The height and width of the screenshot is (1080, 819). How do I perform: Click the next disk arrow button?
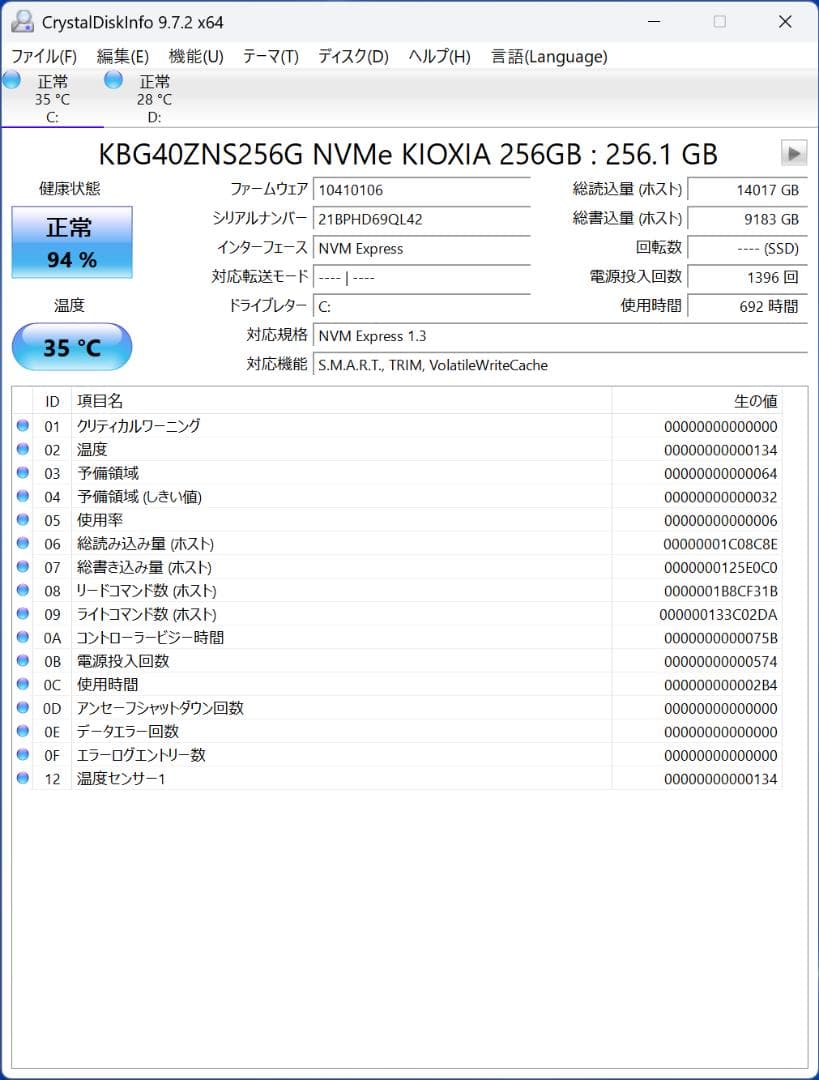click(x=794, y=153)
